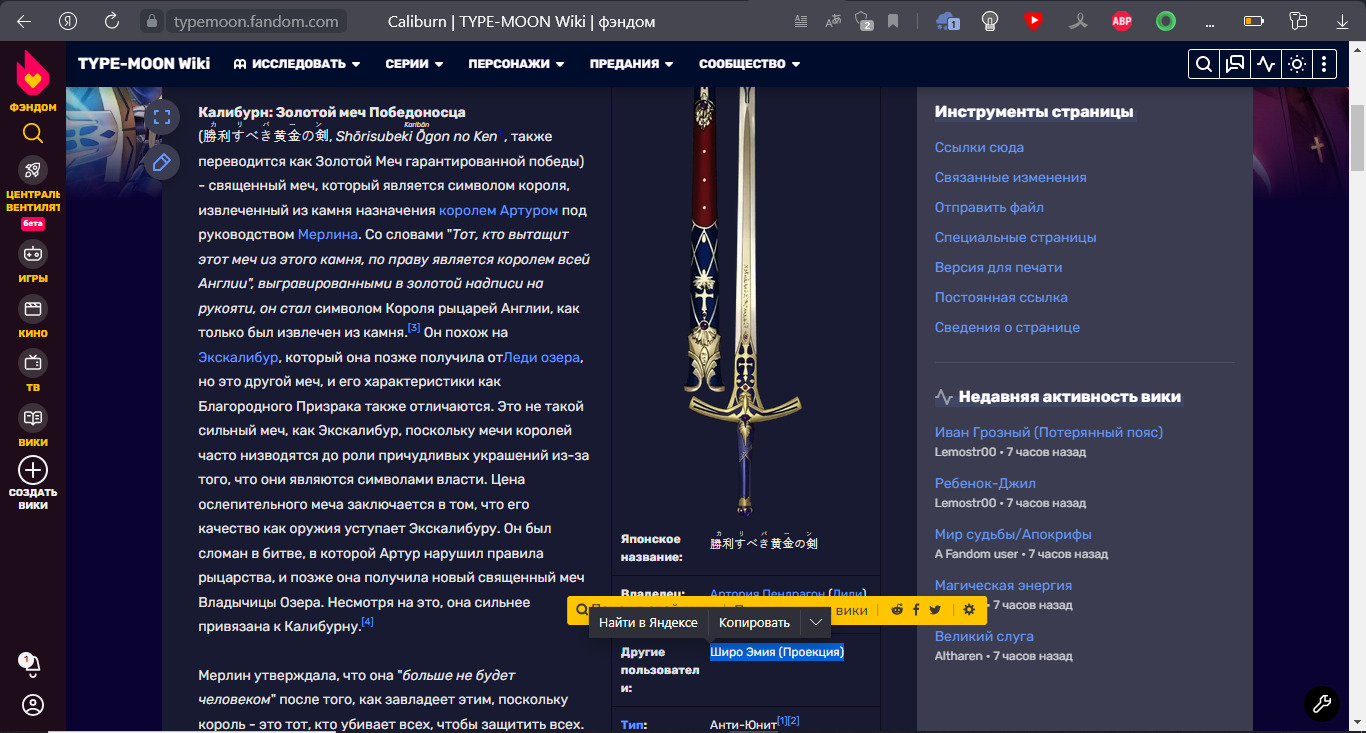
Task: Open the wiki search magnifier in header
Action: pyautogui.click(x=1204, y=64)
